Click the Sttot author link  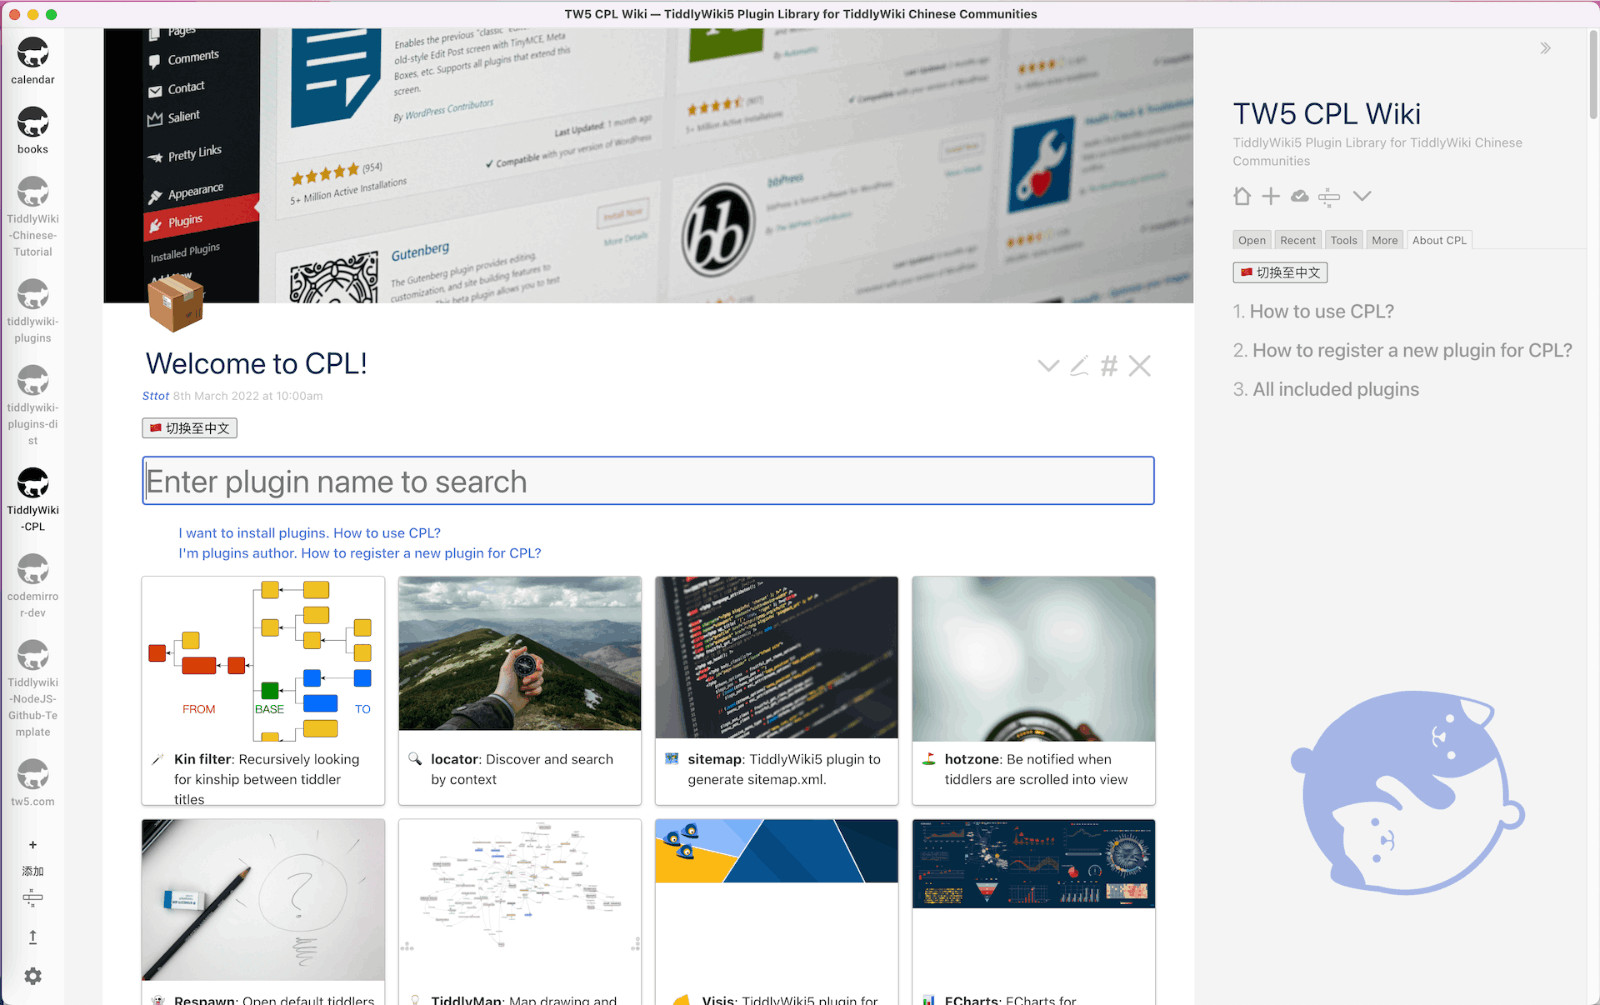[x=155, y=396]
